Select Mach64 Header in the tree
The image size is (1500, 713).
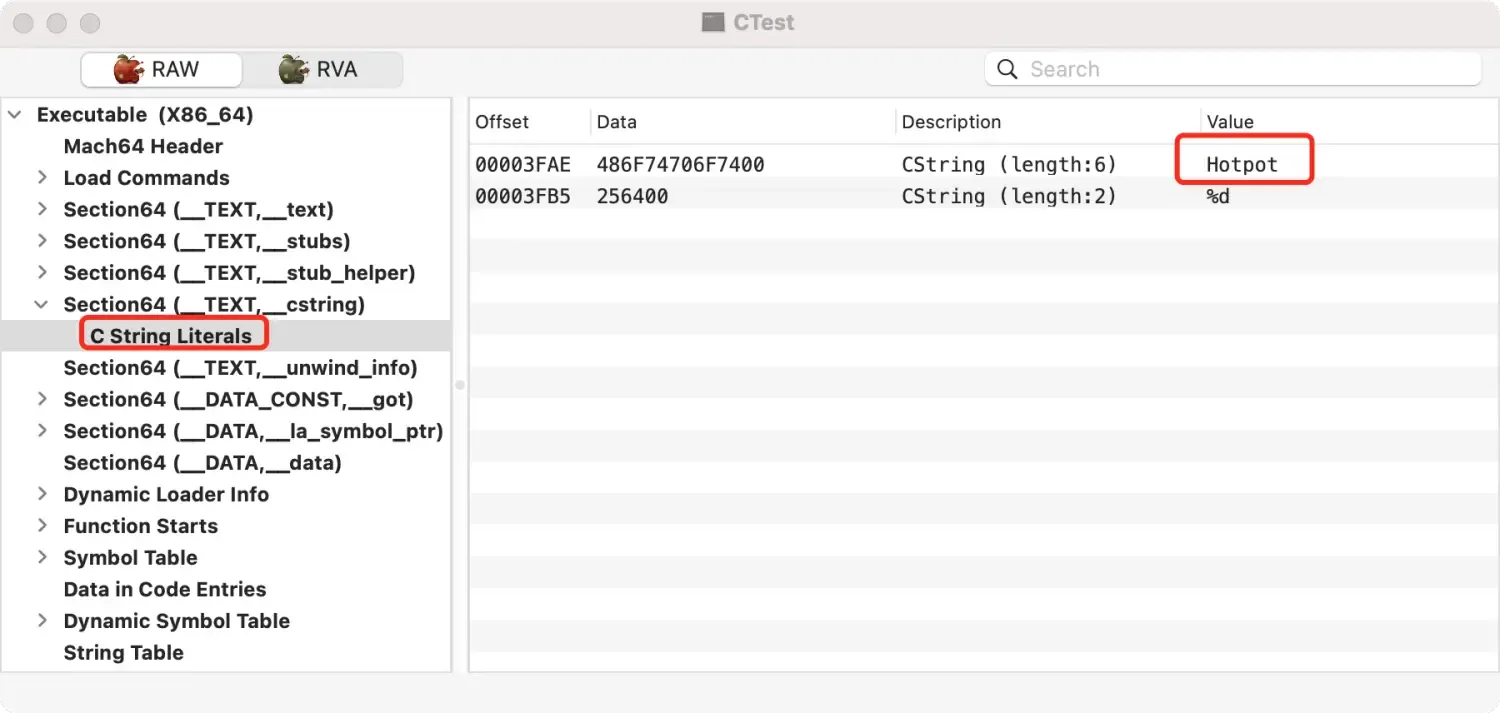(143, 147)
